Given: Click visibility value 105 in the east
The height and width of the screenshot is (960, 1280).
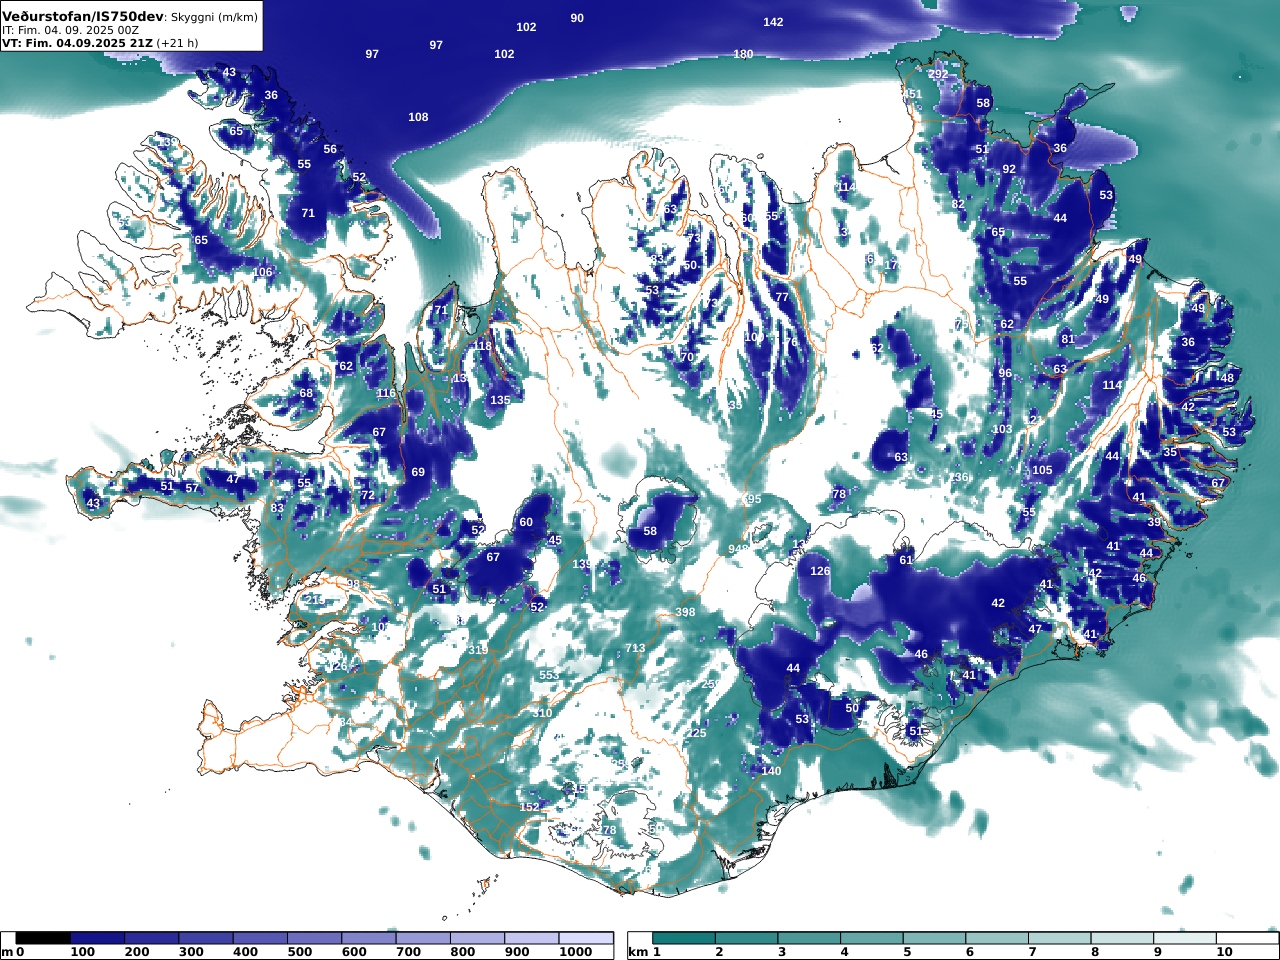Looking at the screenshot, I should coord(1042,470).
